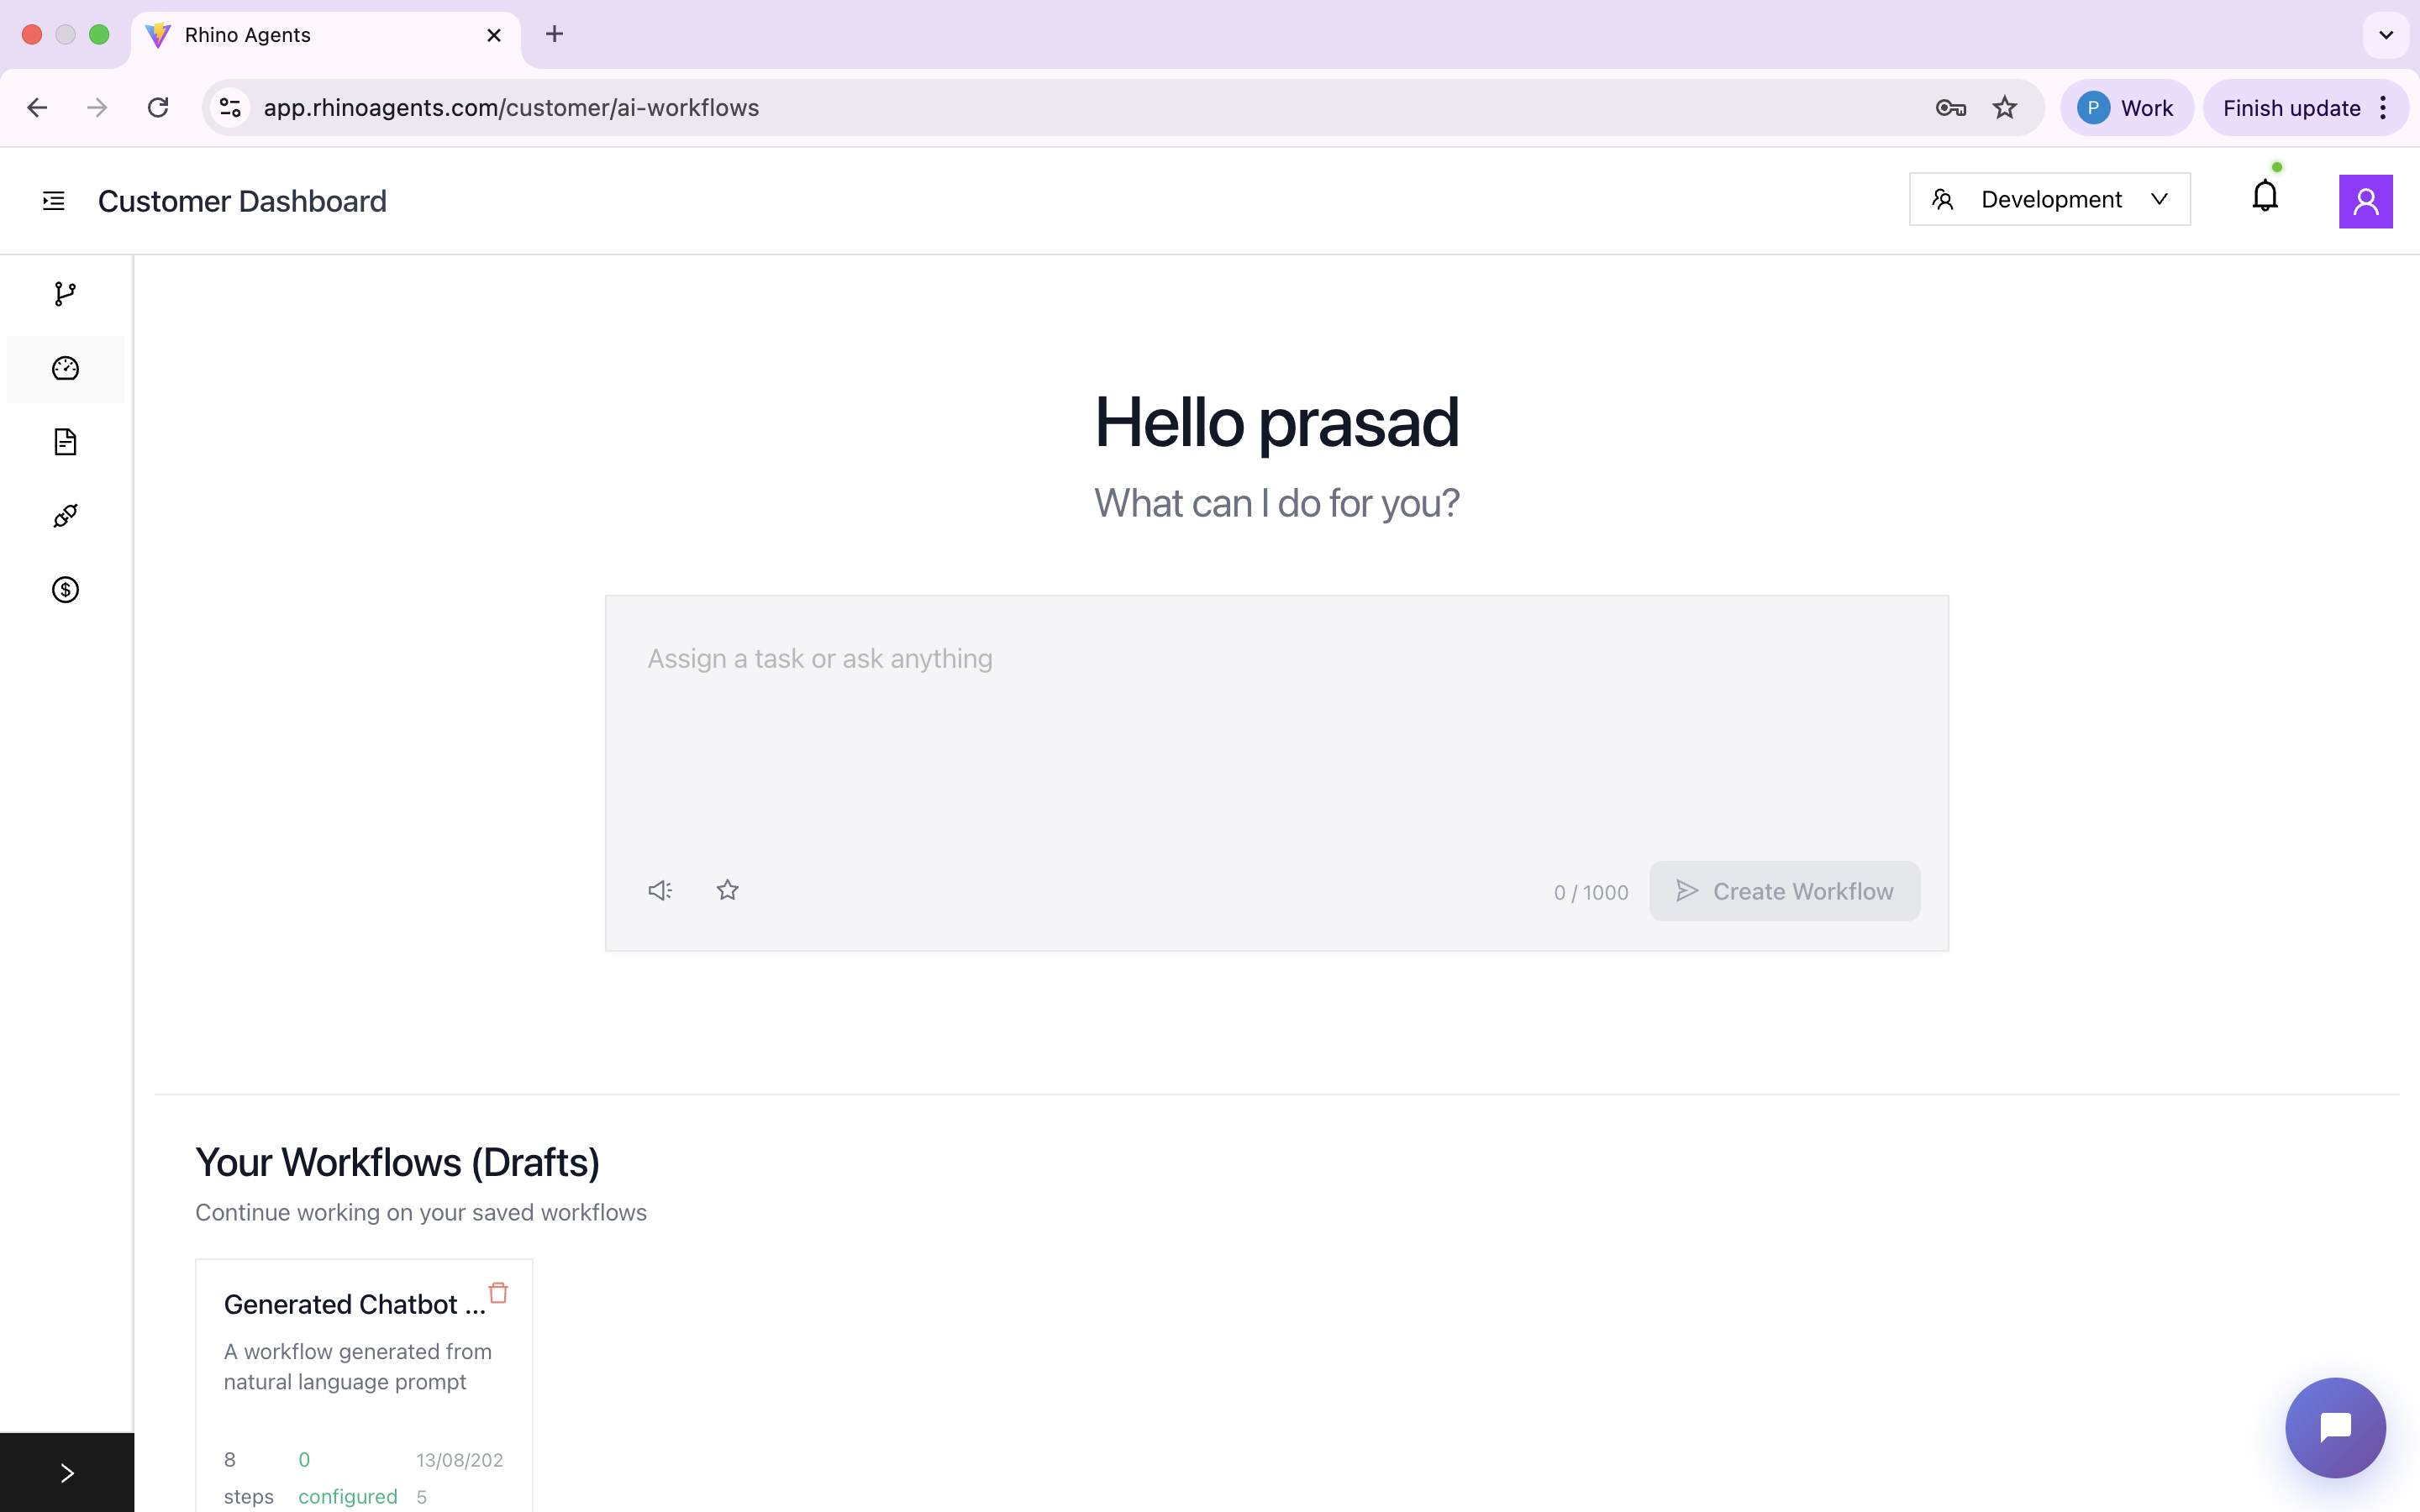
Task: Open the Finish update menu
Action: coord(2290,107)
